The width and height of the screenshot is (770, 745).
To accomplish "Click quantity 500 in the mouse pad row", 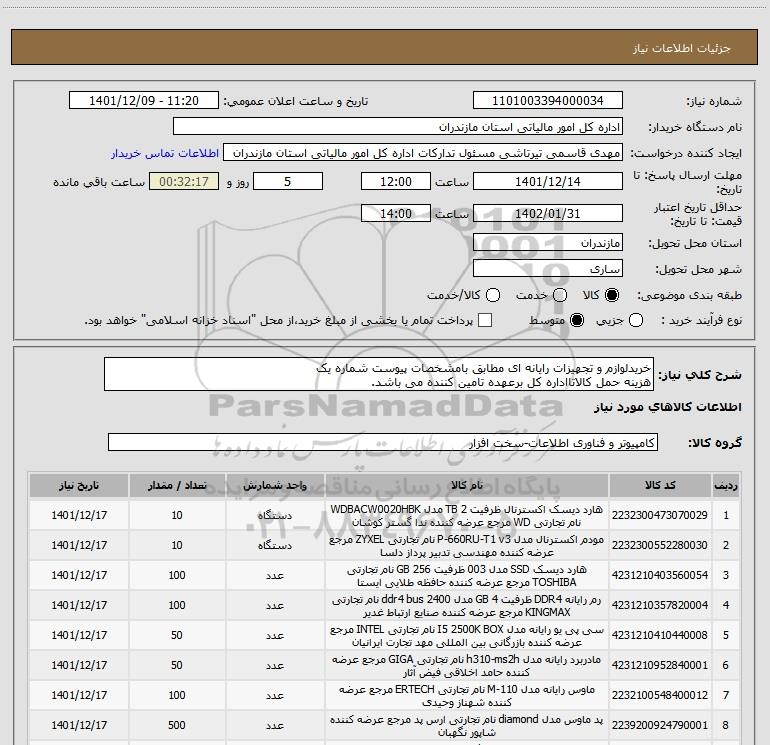I will point(177,725).
